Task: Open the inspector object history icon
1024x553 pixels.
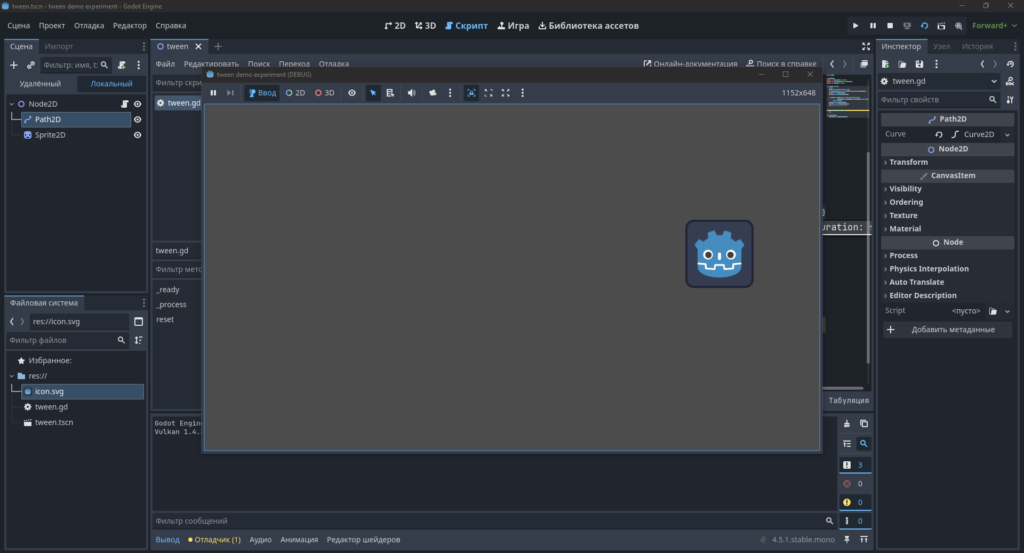Action: (1010, 65)
